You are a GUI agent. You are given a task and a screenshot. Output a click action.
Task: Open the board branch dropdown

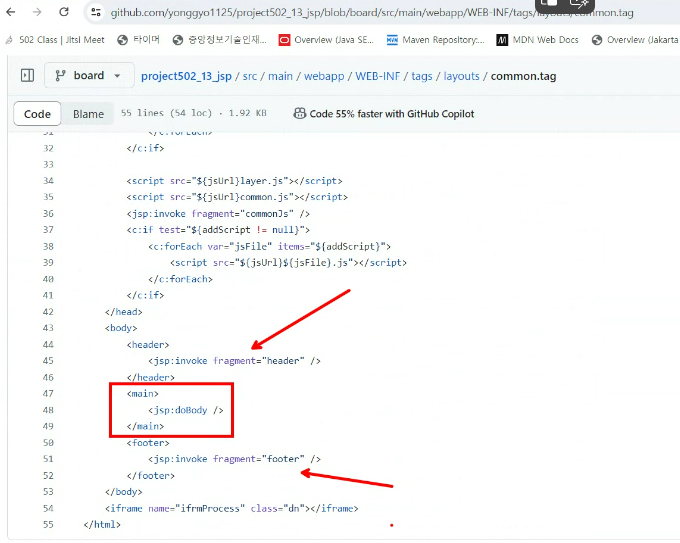89,75
